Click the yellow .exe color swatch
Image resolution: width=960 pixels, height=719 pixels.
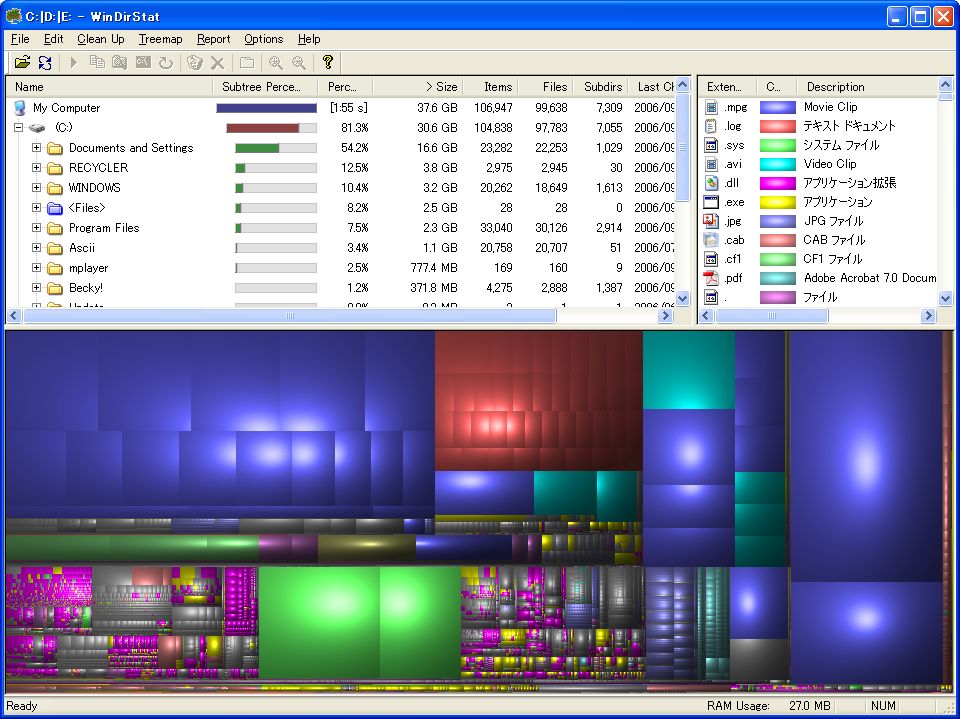[x=778, y=201]
